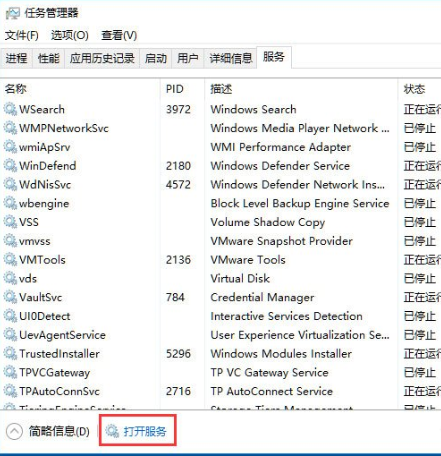441x456 pixels.
Task: Select the WdNisSvc service name
Action: (45, 184)
